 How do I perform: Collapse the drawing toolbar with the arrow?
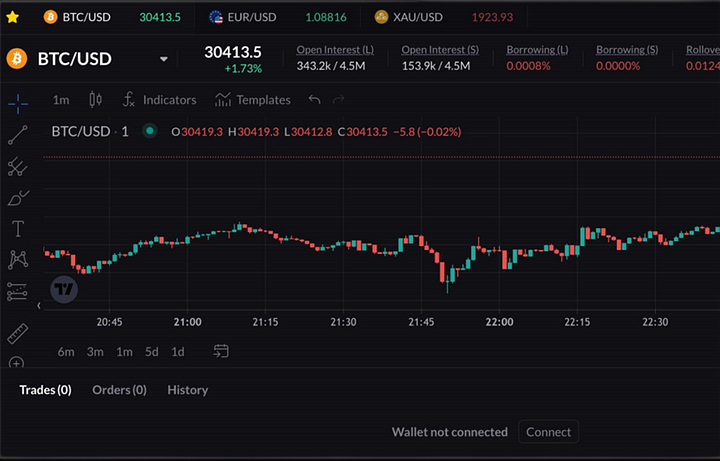coord(39,305)
